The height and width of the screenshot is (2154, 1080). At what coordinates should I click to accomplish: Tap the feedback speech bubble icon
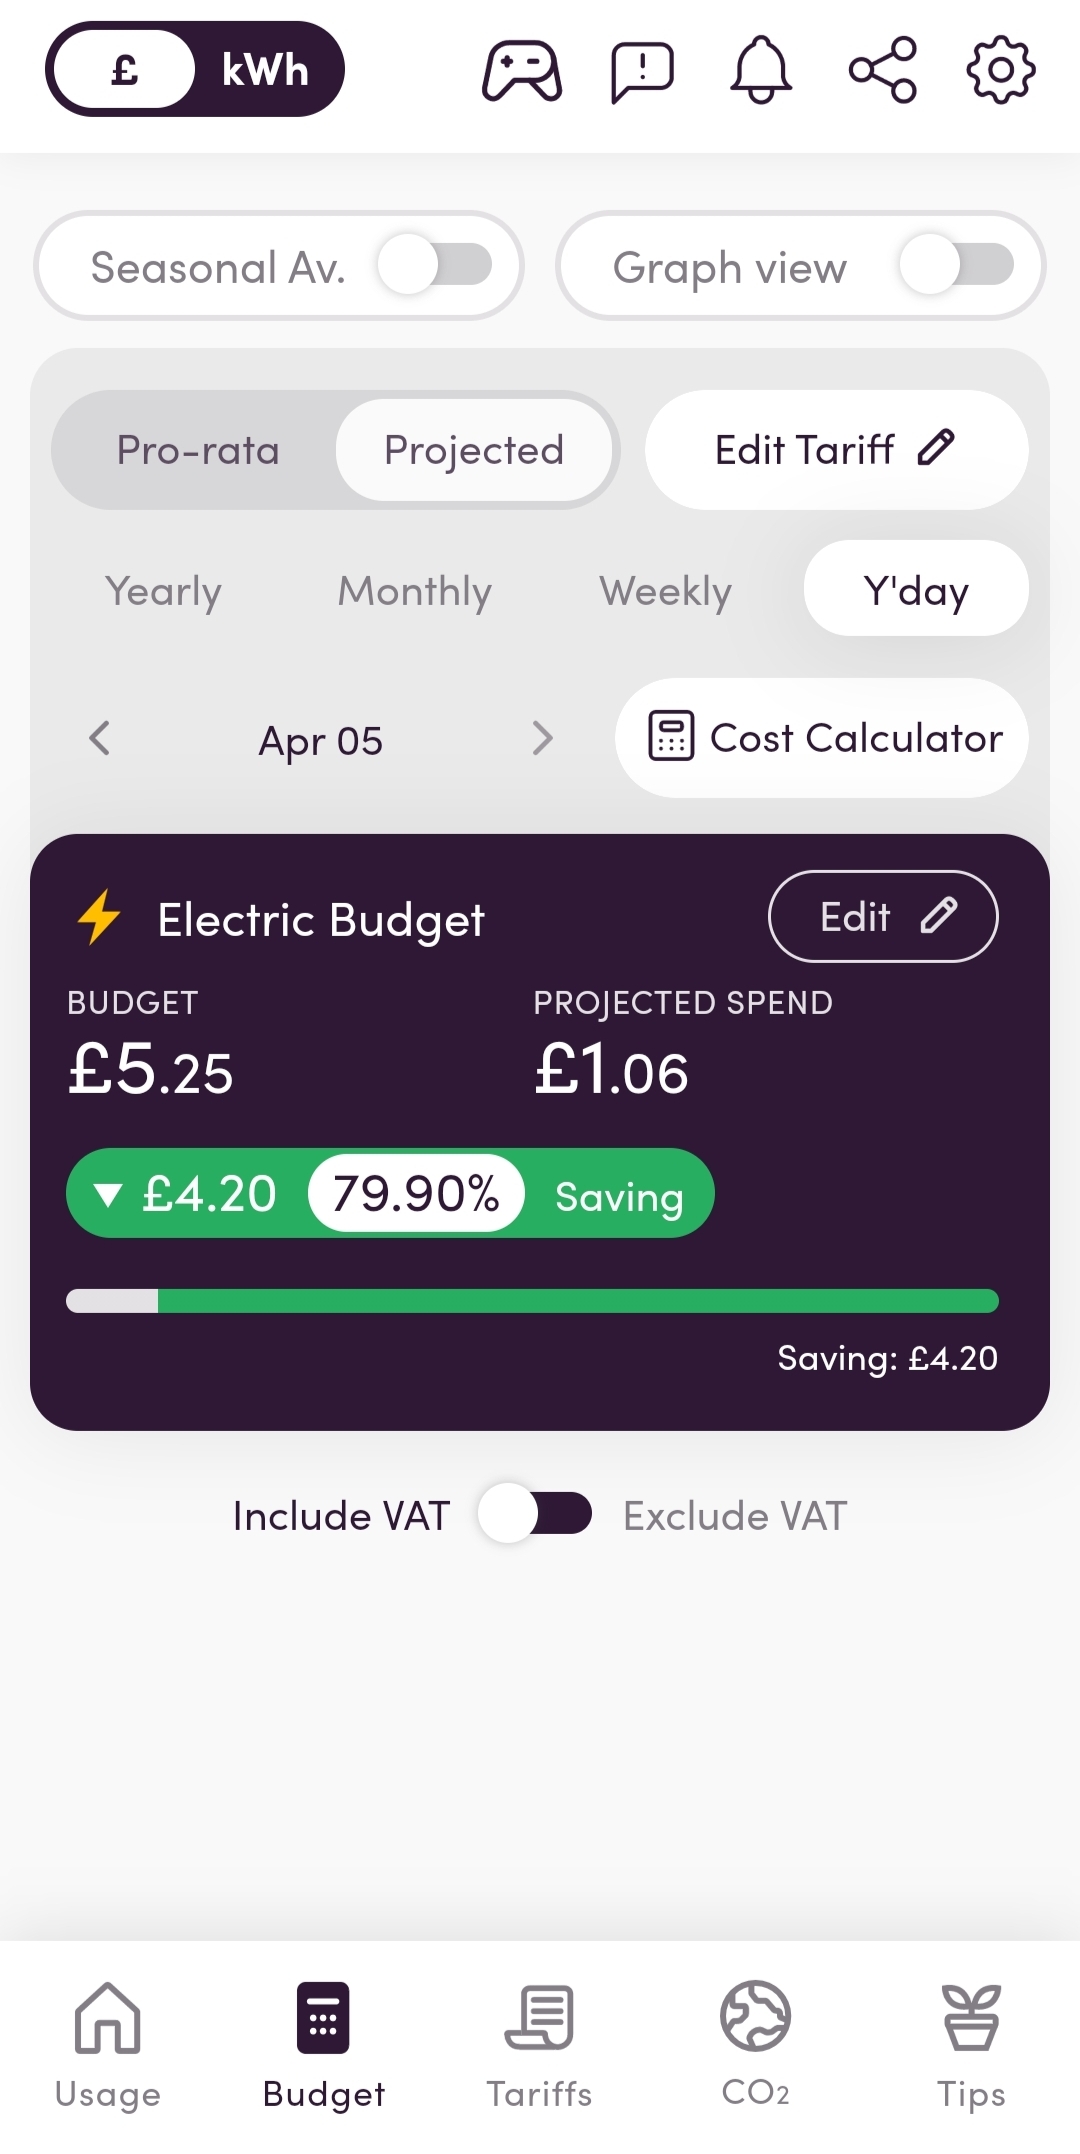[642, 71]
